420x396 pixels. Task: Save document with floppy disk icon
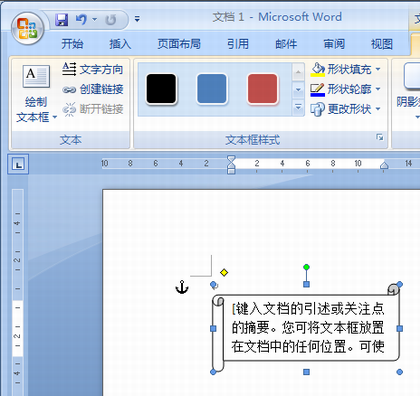(x=62, y=20)
